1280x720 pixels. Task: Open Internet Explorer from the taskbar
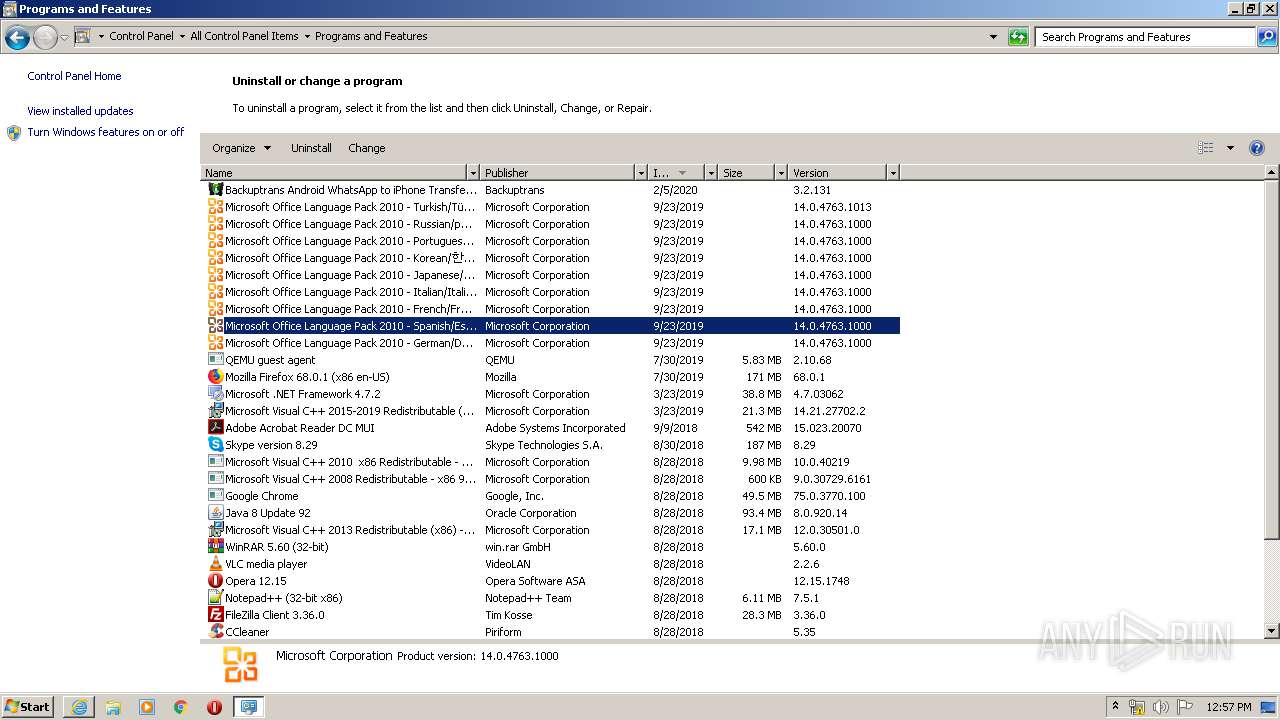(x=79, y=707)
